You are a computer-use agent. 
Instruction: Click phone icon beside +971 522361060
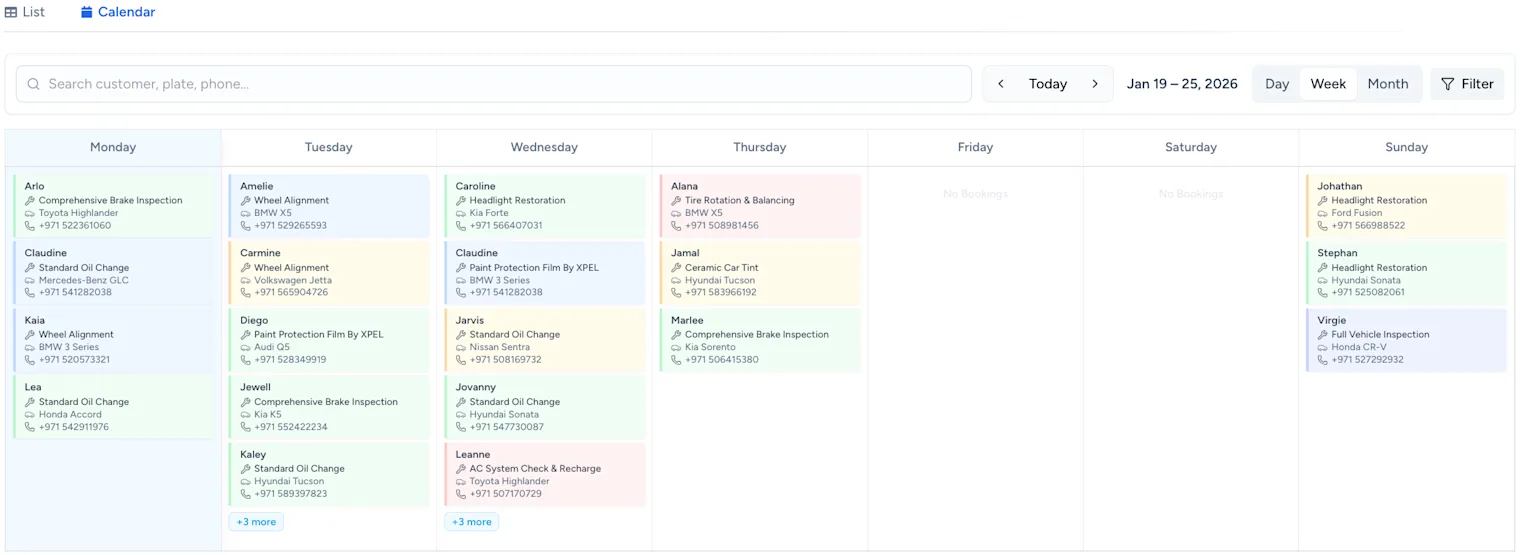point(30,226)
